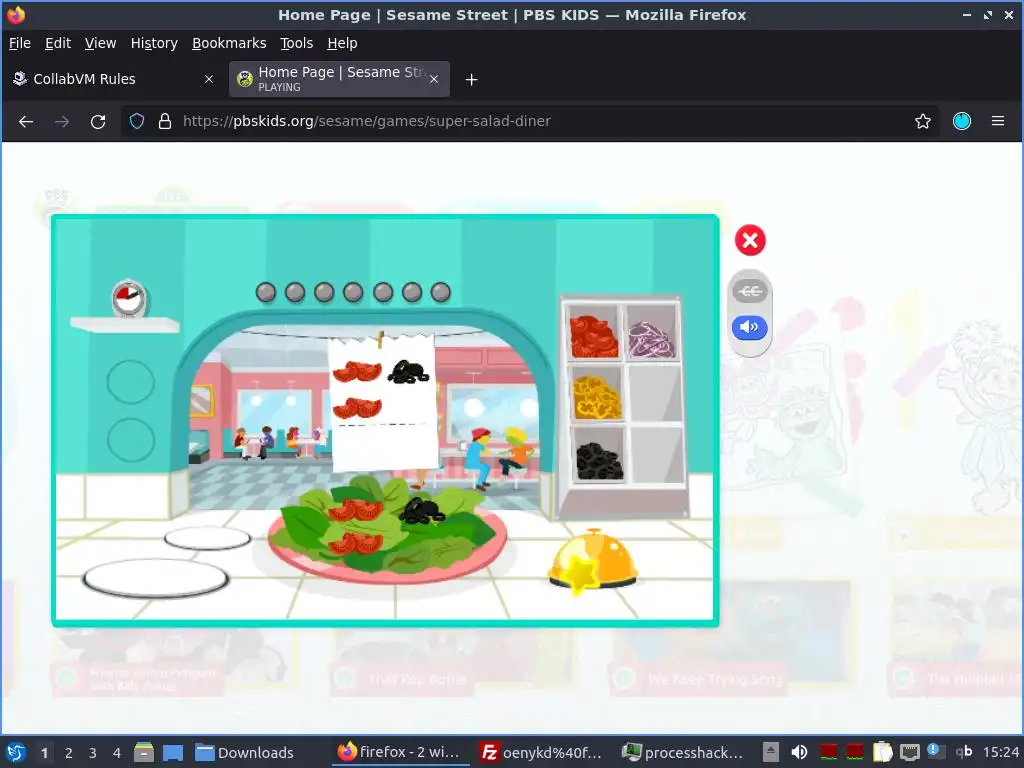This screenshot has width=1024, height=768.
Task: Toggle closed captions CC button
Action: click(750, 291)
